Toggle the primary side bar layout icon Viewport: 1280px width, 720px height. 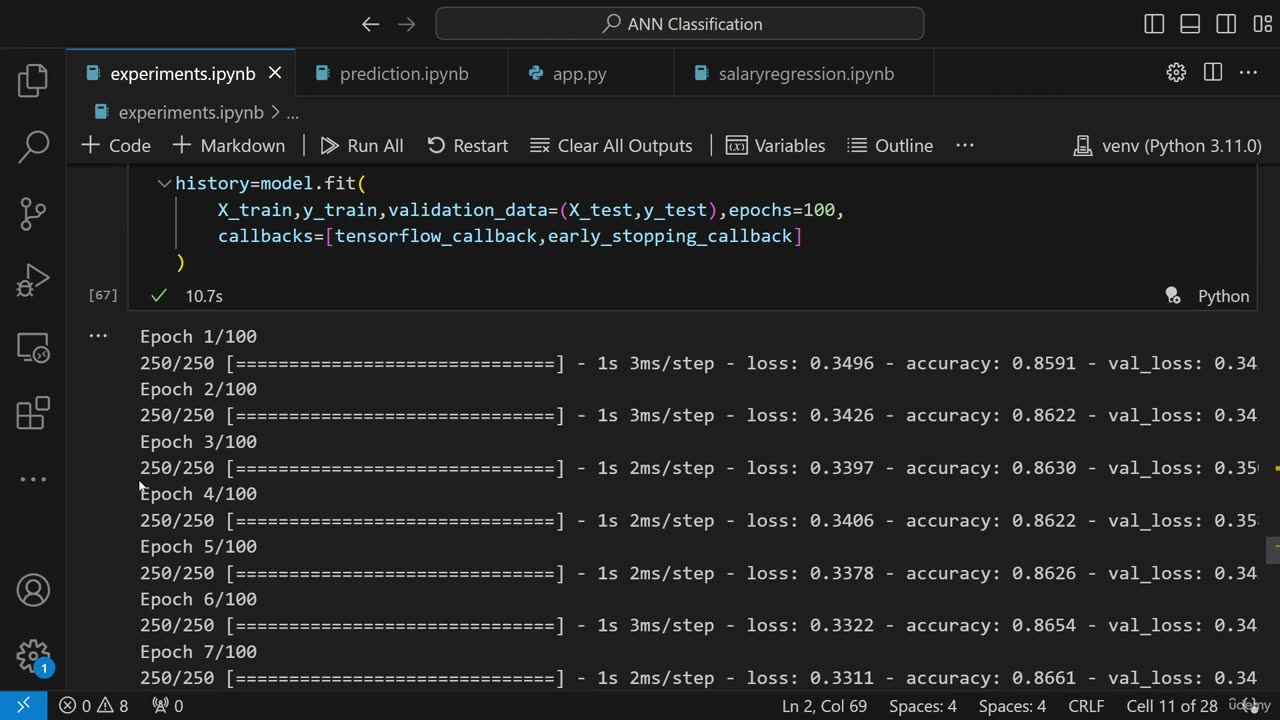click(1154, 24)
